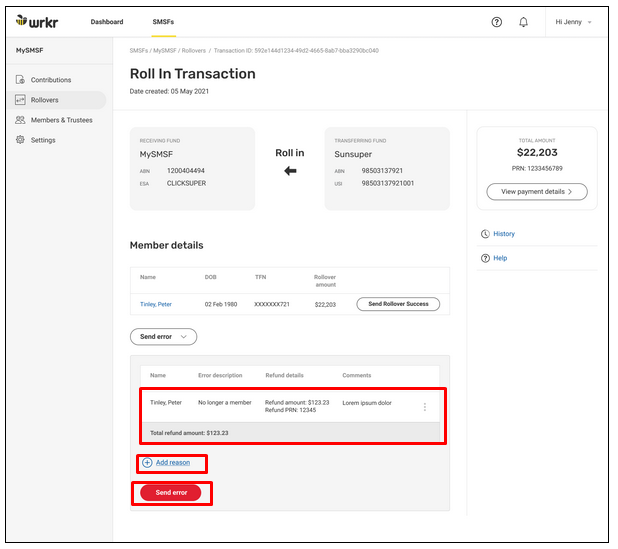Click the Member details heading

166,246
